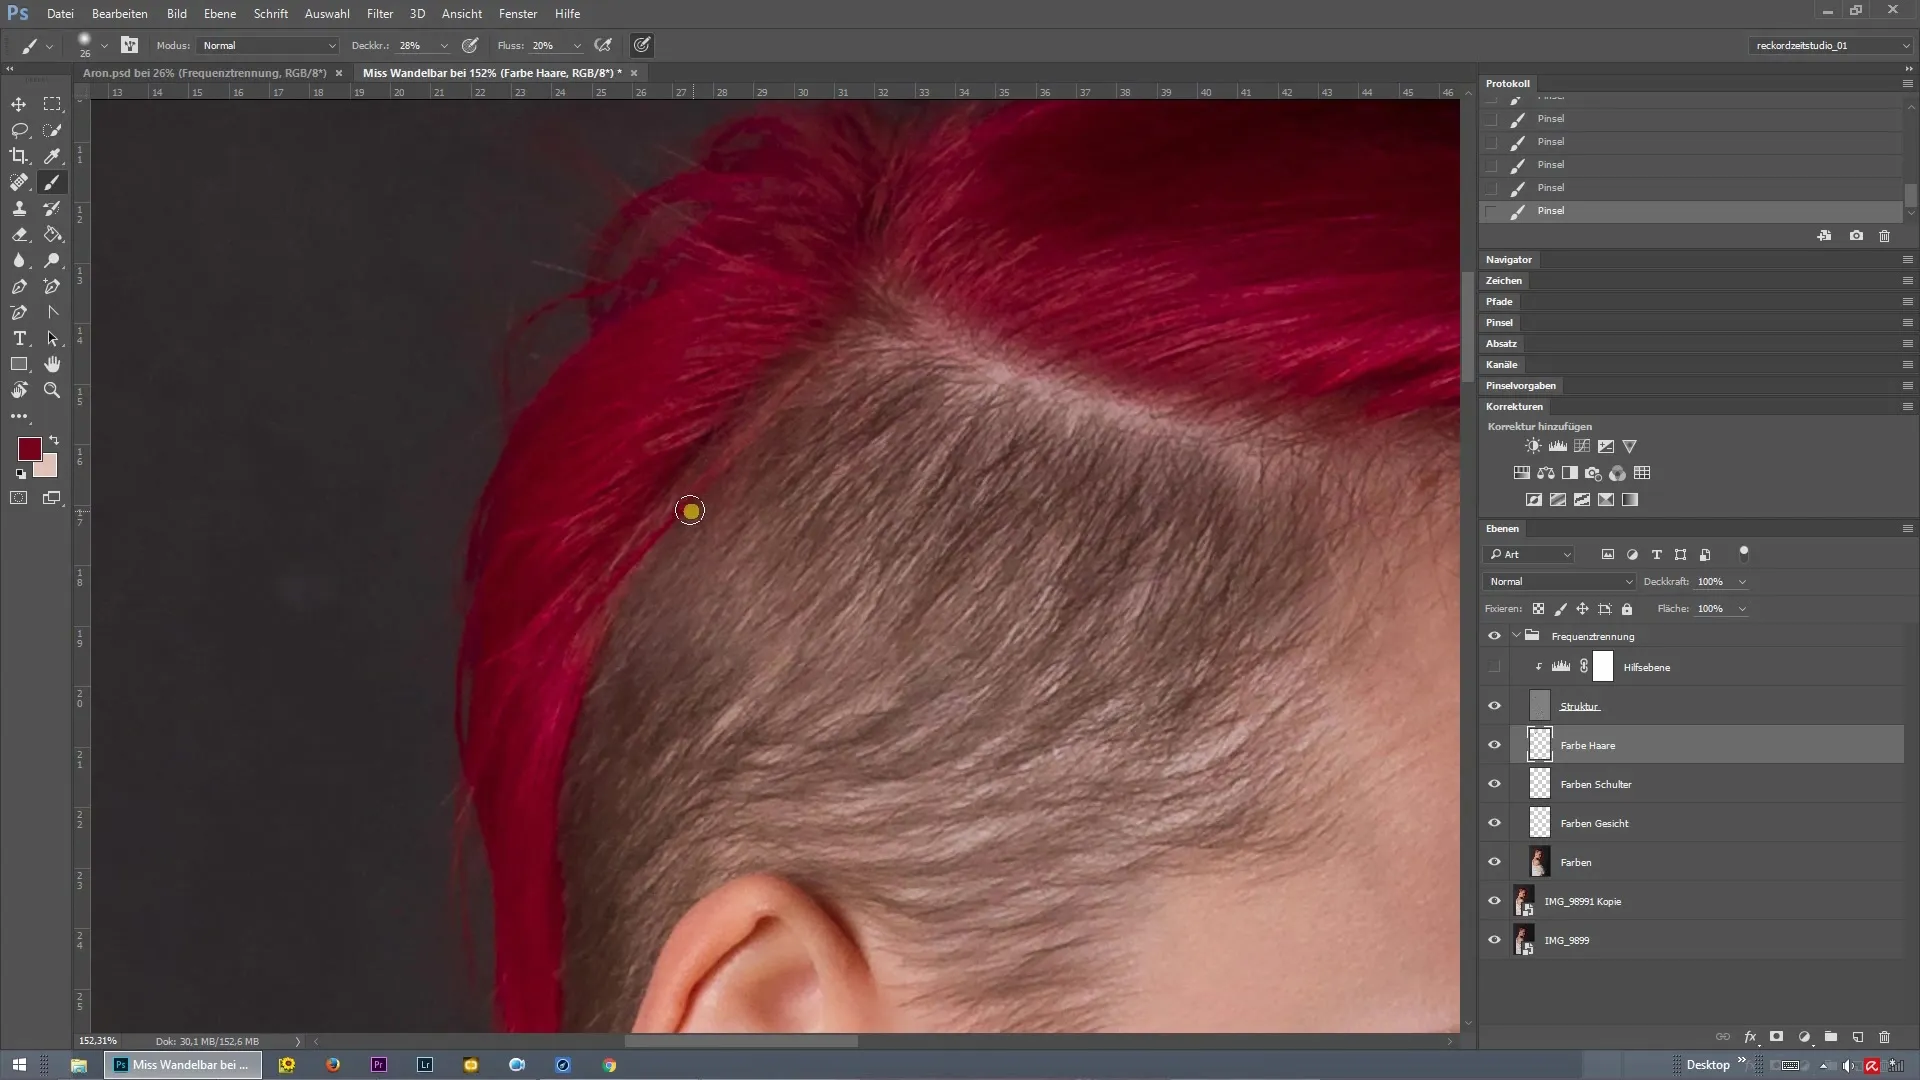1920x1080 pixels.
Task: Open the layer filter Art dropdown
Action: click(1530, 554)
